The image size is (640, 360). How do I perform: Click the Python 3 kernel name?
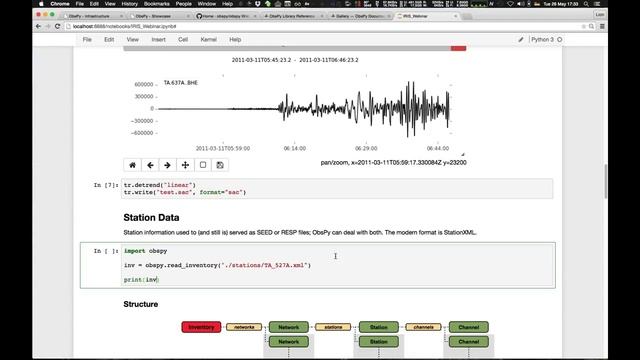(542, 40)
